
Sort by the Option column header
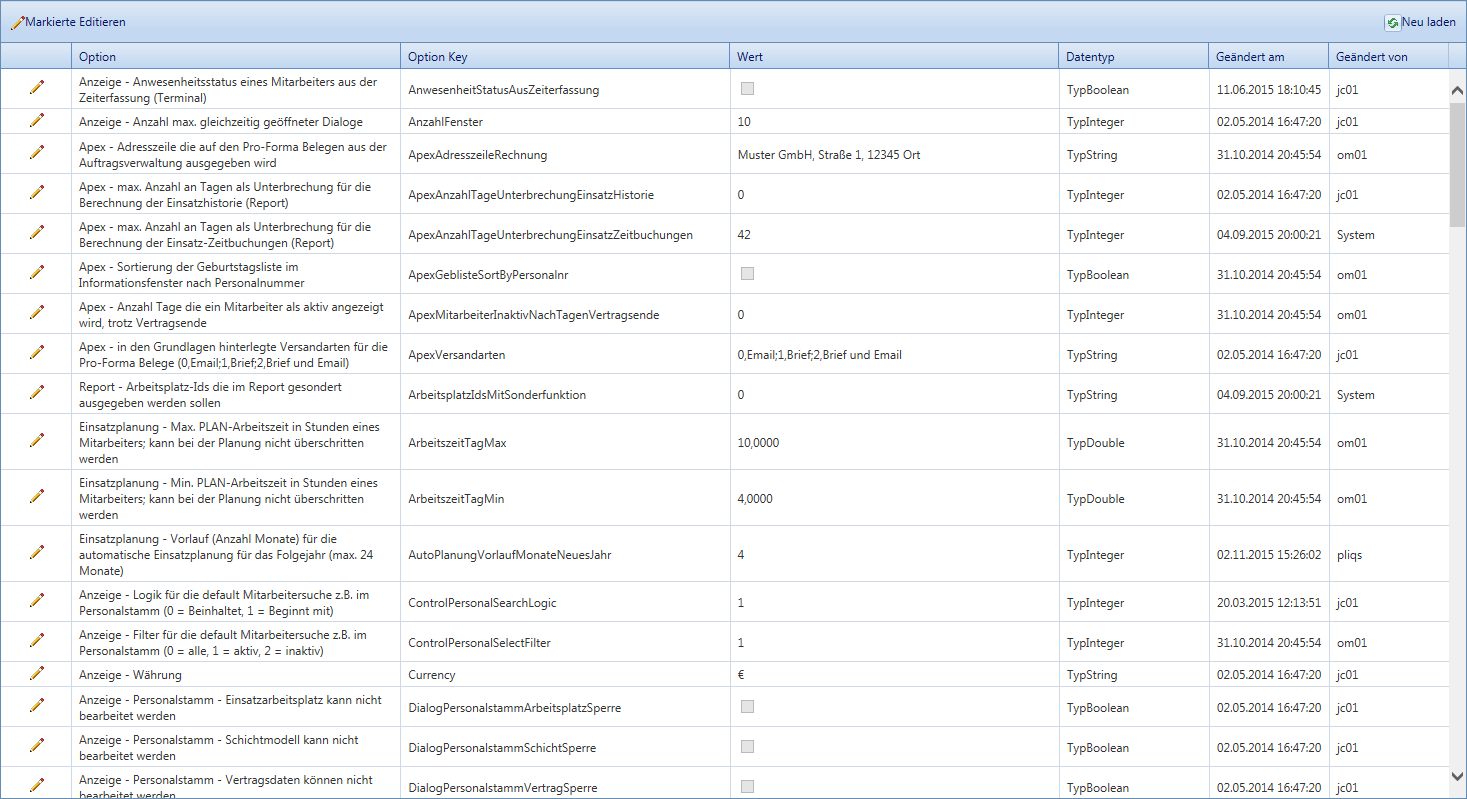click(x=235, y=56)
